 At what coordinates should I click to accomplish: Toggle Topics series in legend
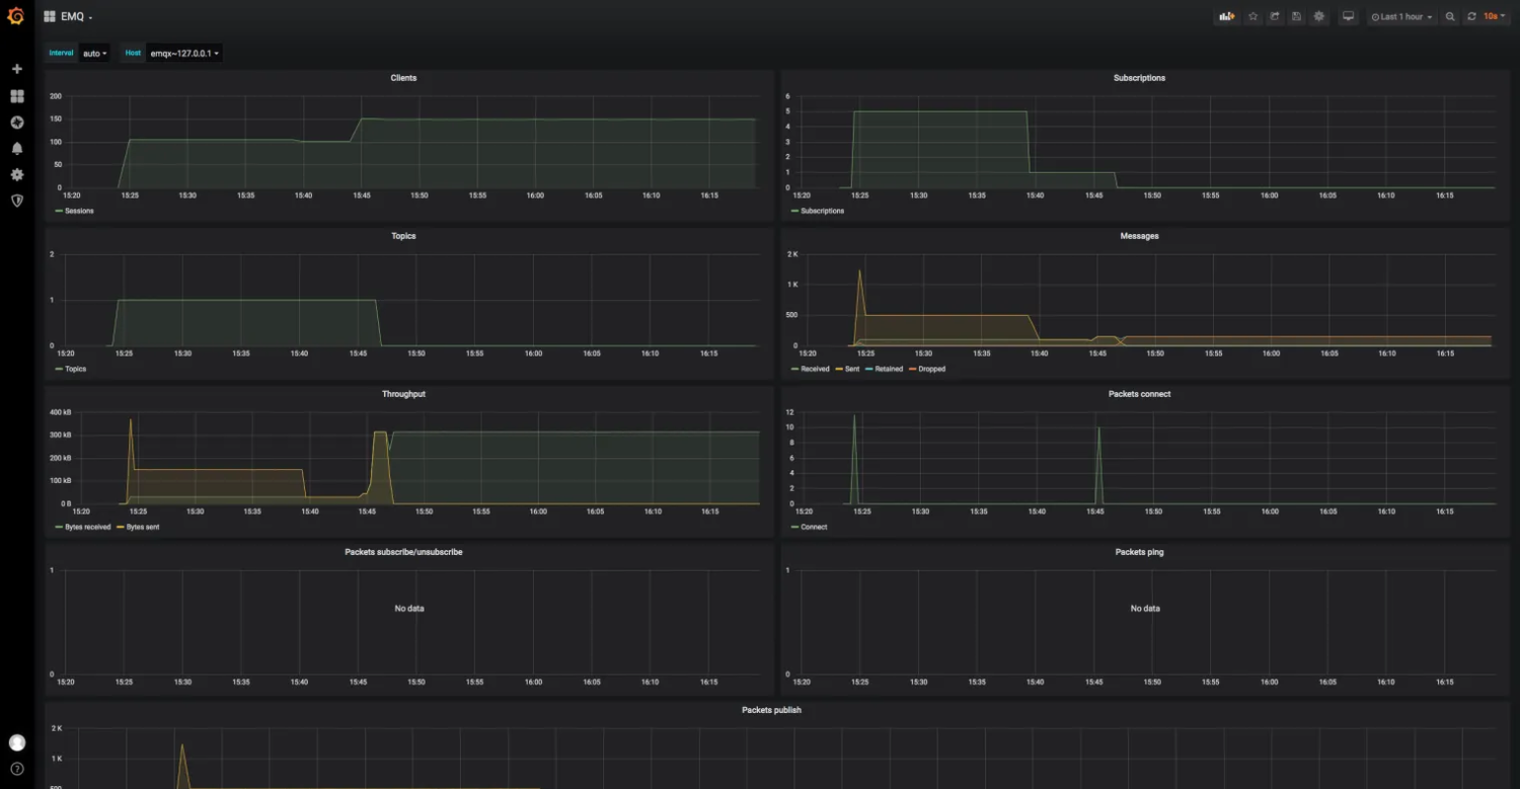tap(76, 369)
